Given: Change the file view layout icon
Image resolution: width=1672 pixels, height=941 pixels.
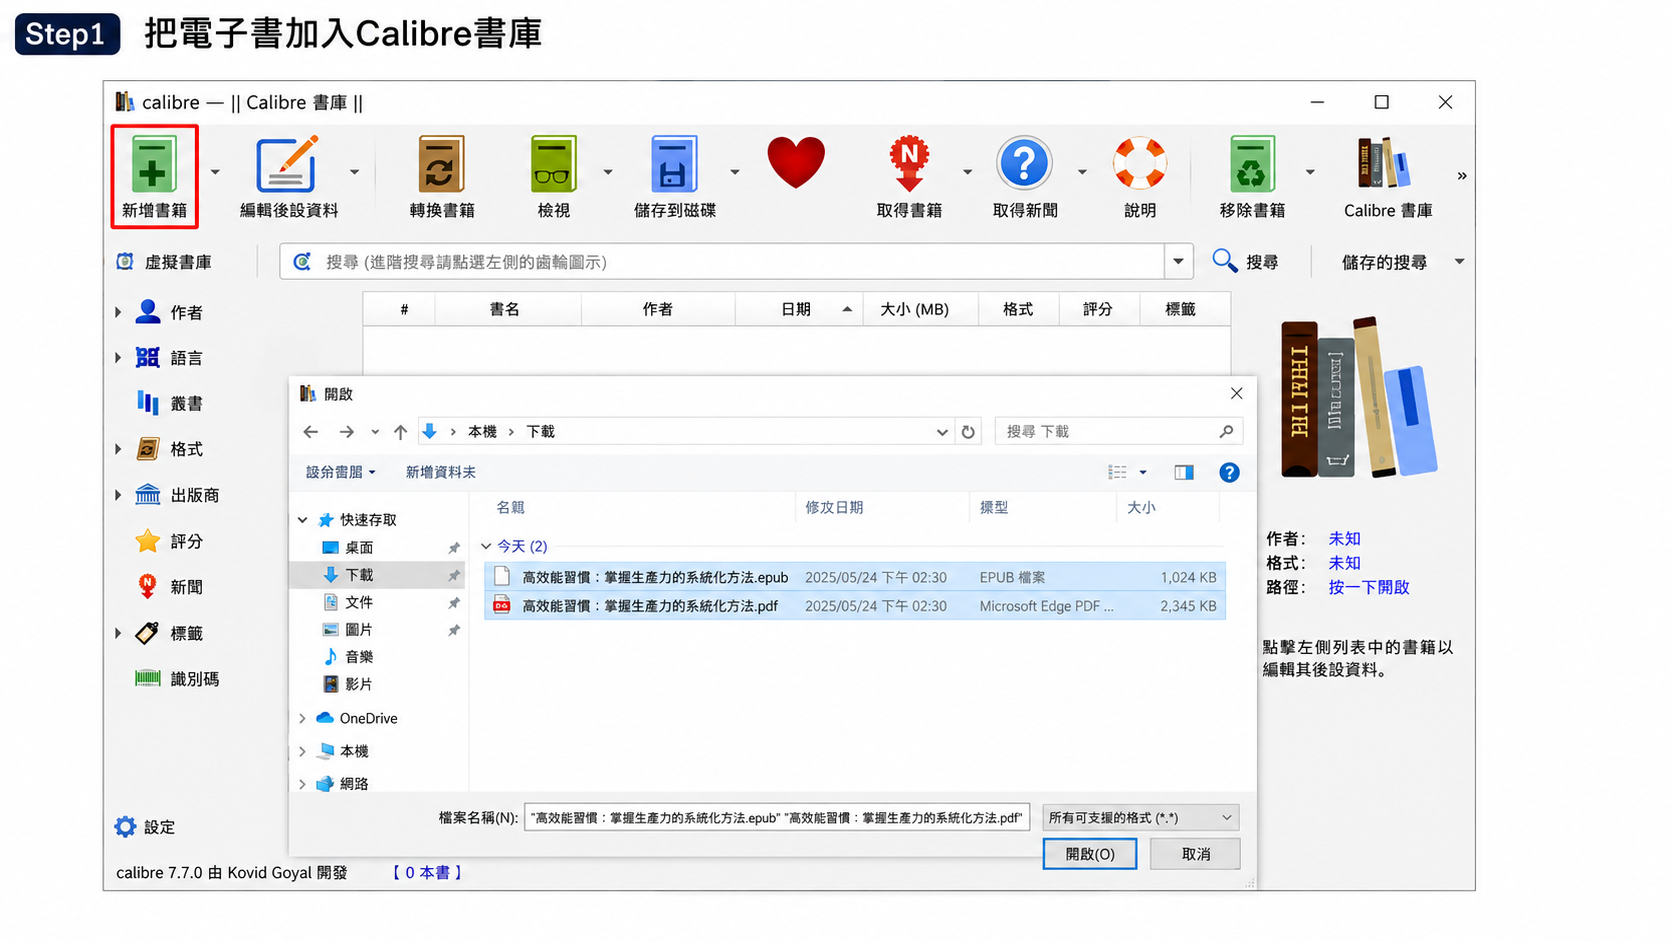Looking at the screenshot, I should [x=1118, y=472].
